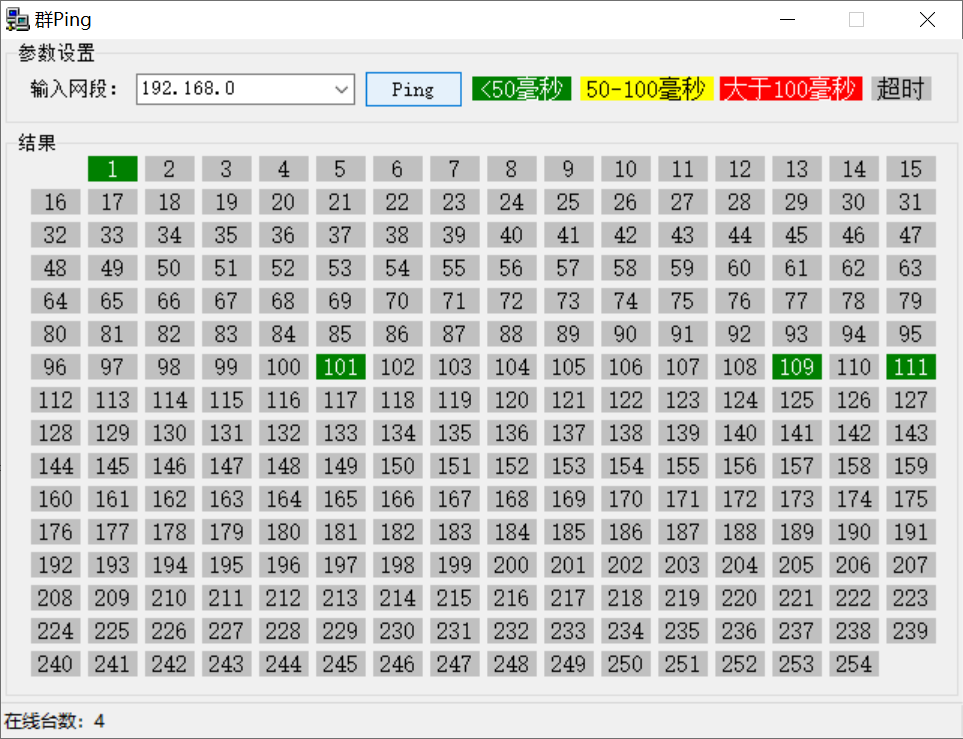
Task: Click host cell 112
Action: click(55, 400)
